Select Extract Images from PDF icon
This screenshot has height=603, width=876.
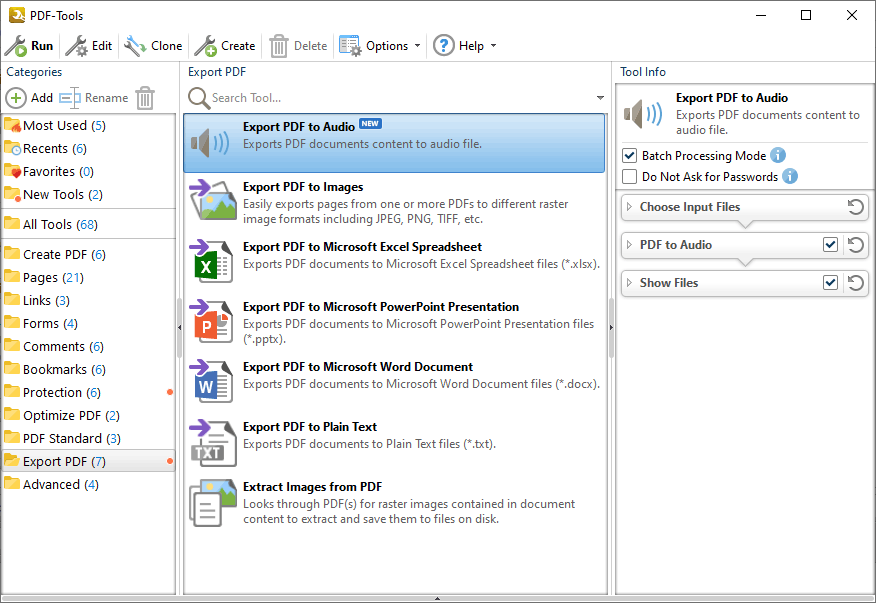[x=213, y=503]
